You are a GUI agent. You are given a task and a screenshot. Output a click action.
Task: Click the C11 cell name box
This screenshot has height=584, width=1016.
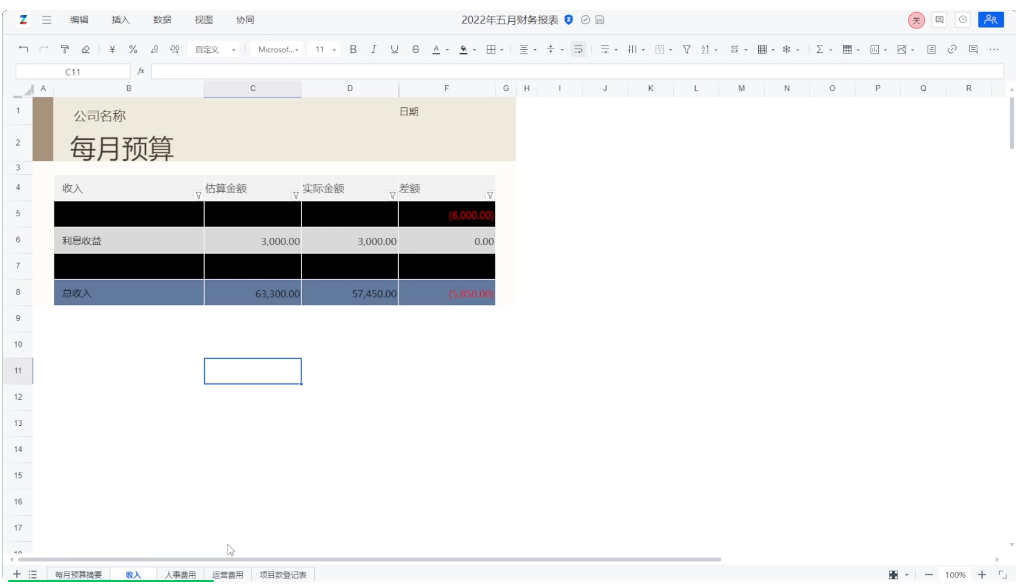click(x=73, y=72)
